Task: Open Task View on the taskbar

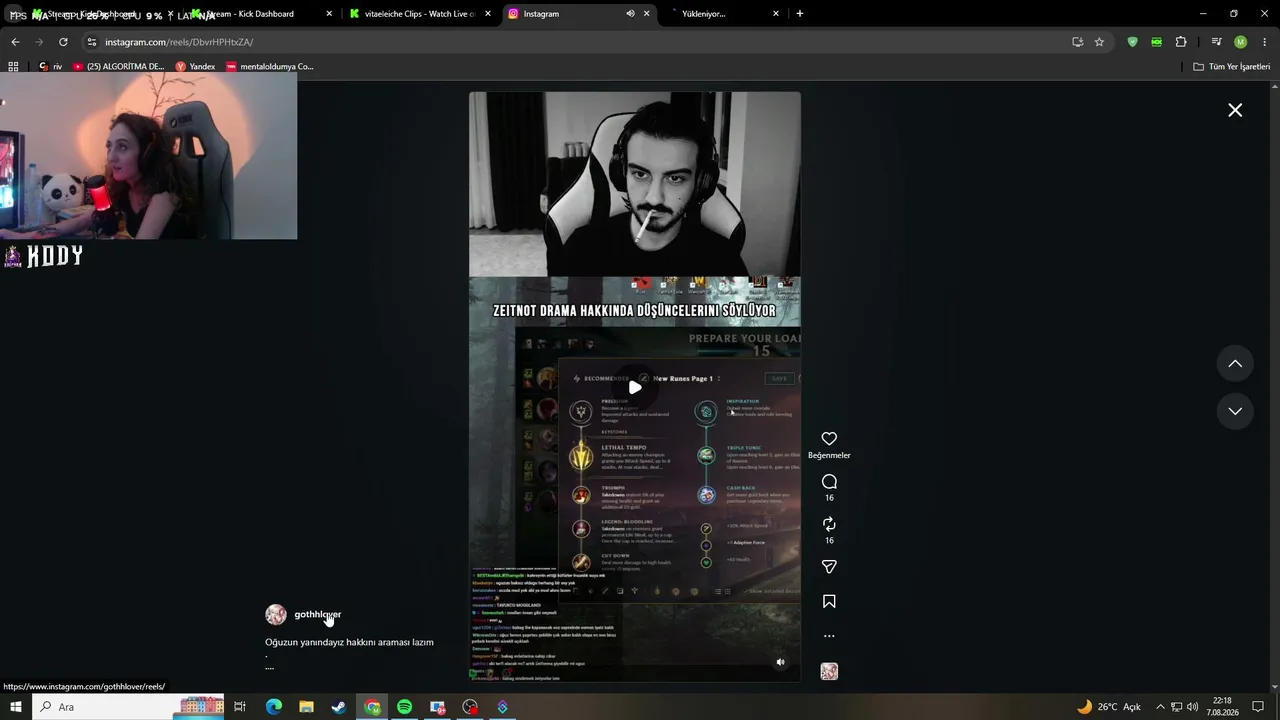Action: point(240,707)
